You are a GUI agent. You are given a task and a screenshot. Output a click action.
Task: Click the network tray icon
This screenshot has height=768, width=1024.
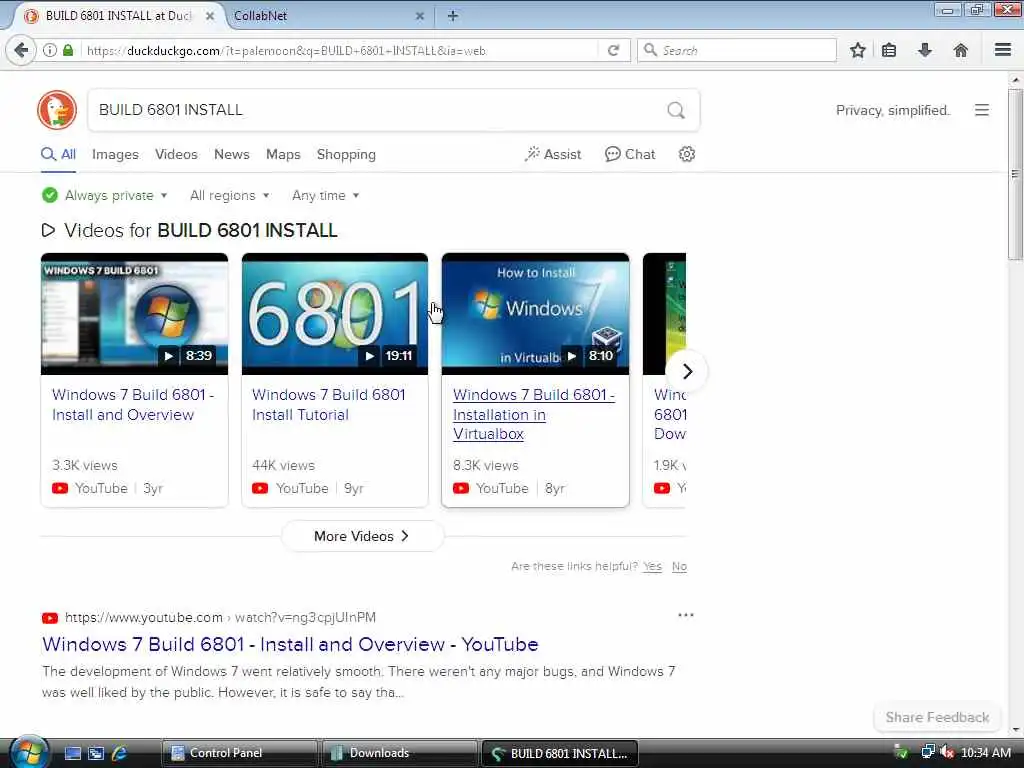[927, 753]
